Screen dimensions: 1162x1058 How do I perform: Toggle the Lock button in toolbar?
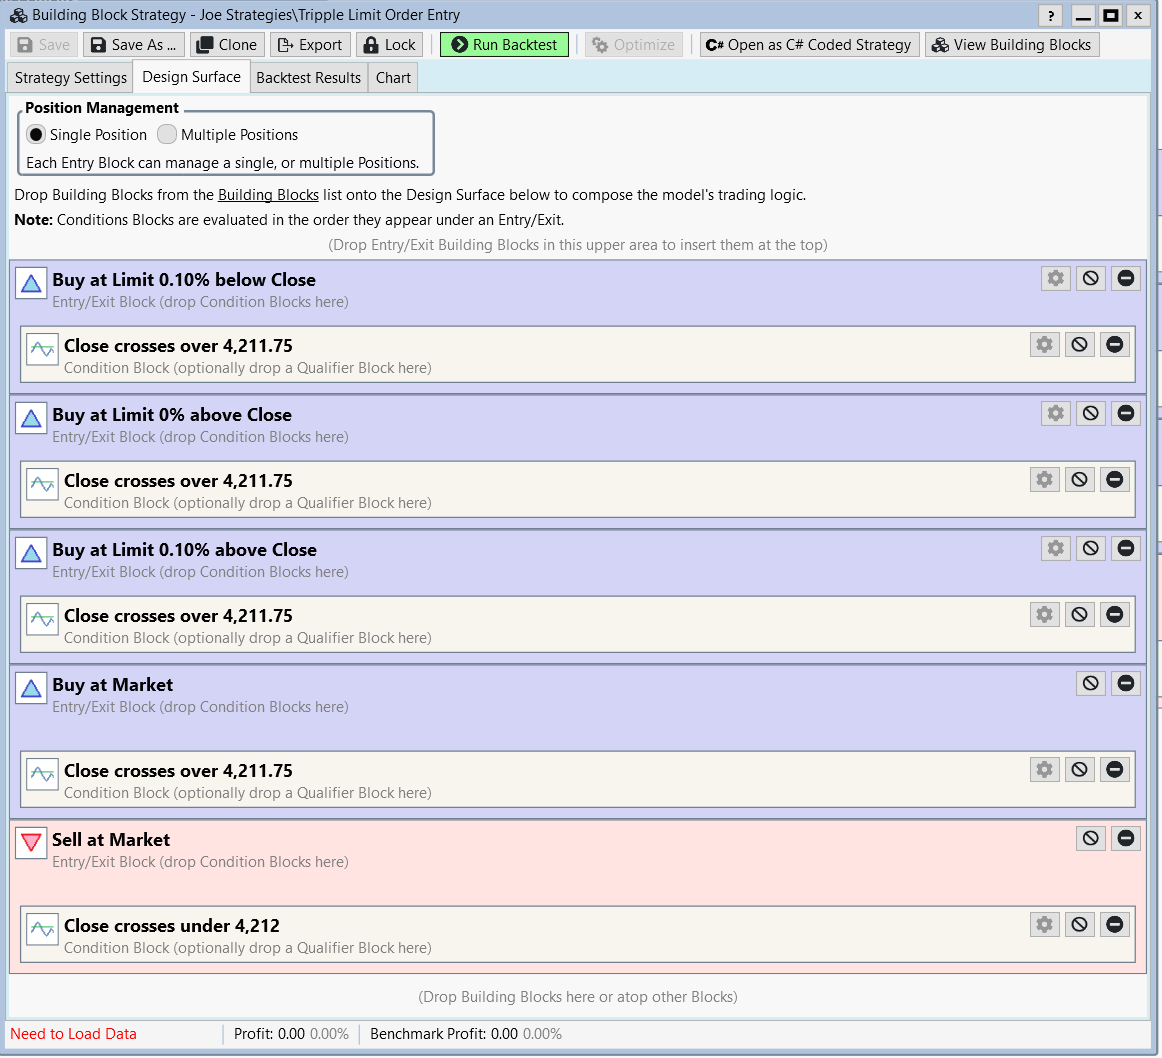[x=389, y=45]
